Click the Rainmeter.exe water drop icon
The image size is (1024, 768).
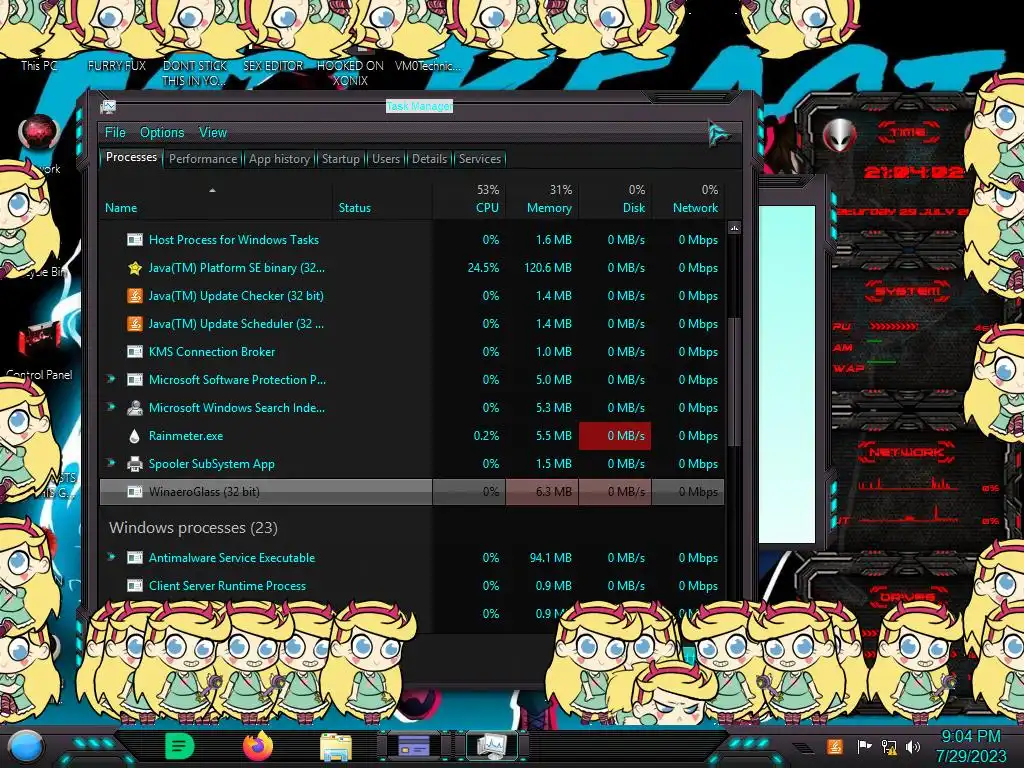135,436
